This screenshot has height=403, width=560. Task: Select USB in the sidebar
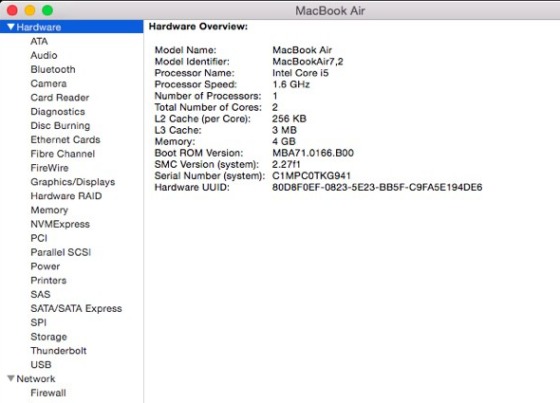41,365
